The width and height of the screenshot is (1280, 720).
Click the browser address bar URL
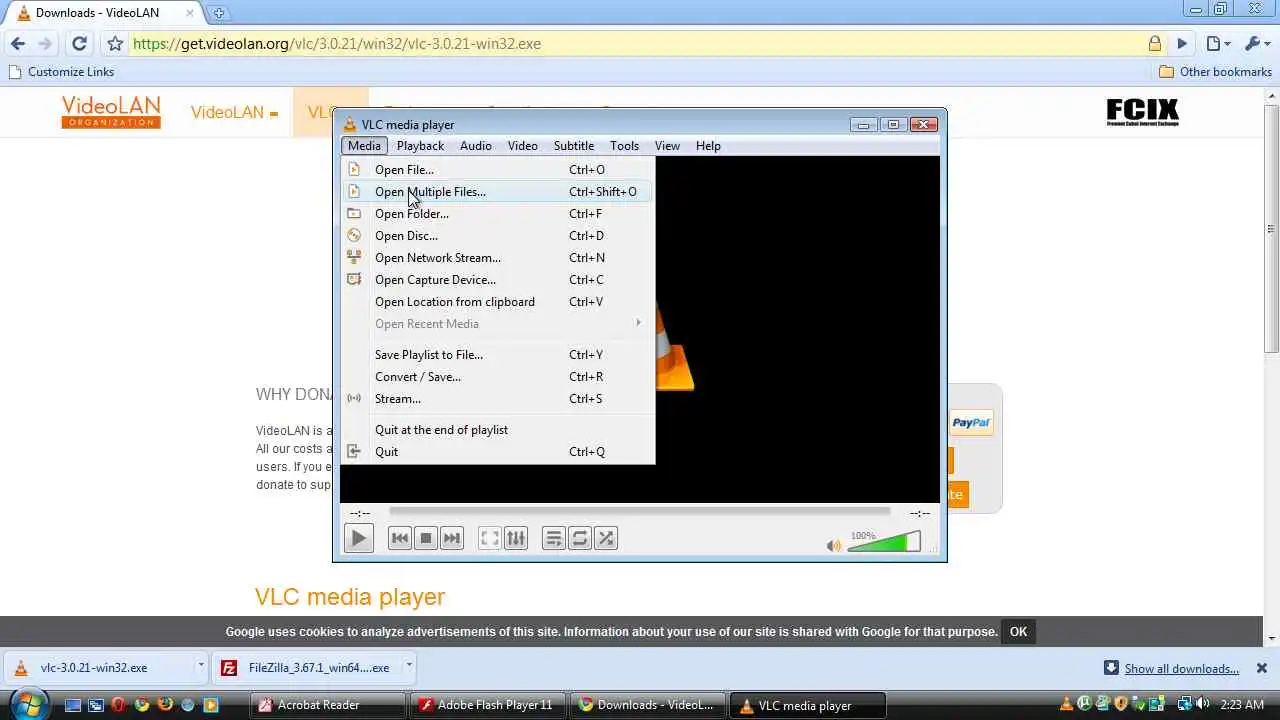(336, 44)
